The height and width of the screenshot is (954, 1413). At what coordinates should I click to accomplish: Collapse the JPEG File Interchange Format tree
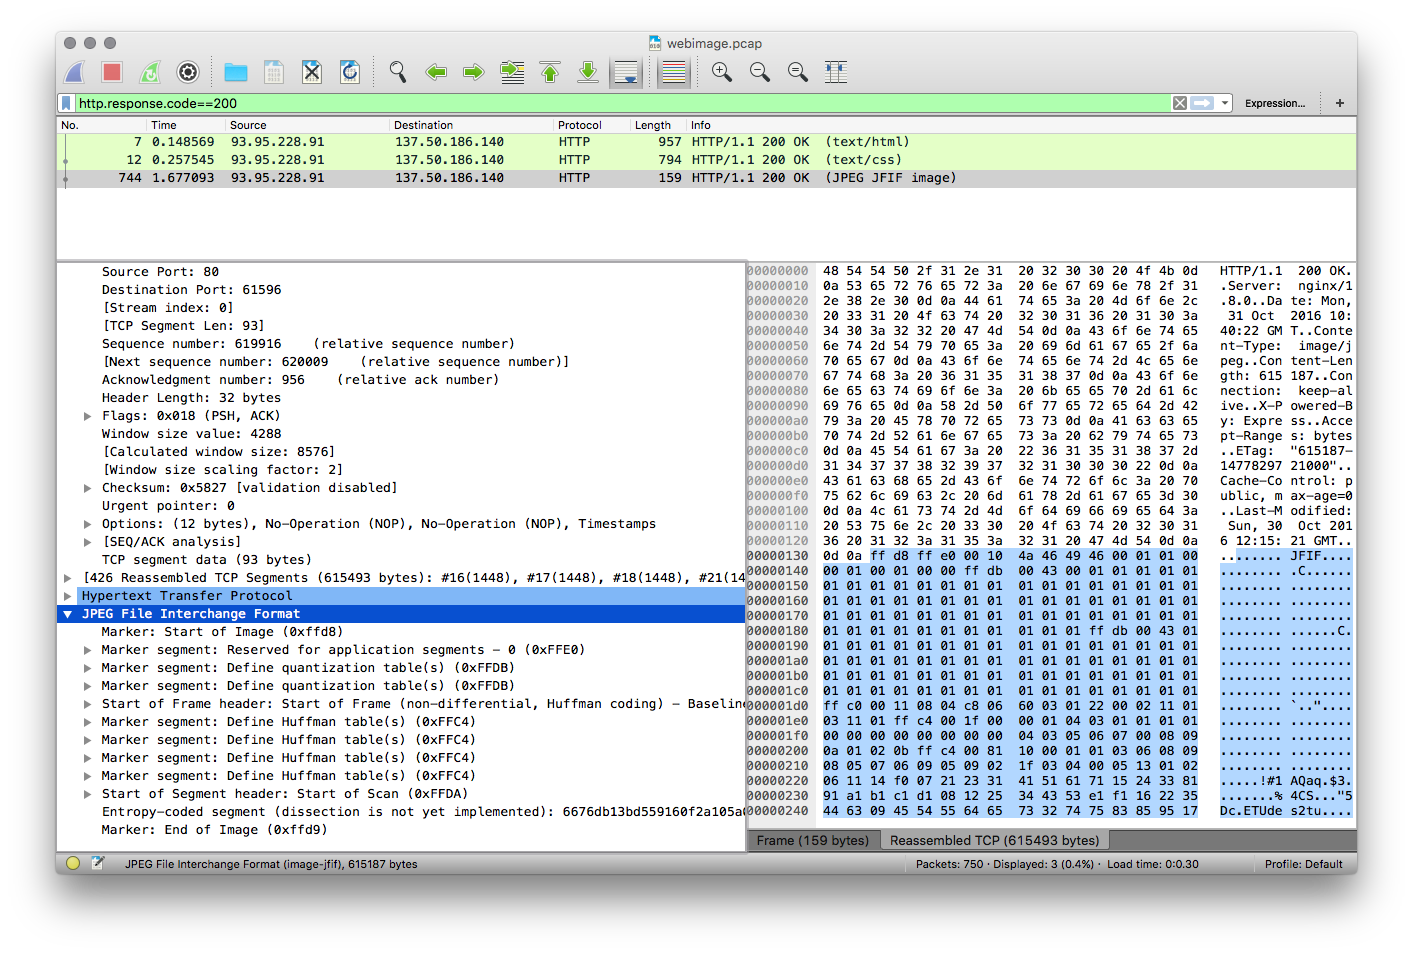point(68,614)
